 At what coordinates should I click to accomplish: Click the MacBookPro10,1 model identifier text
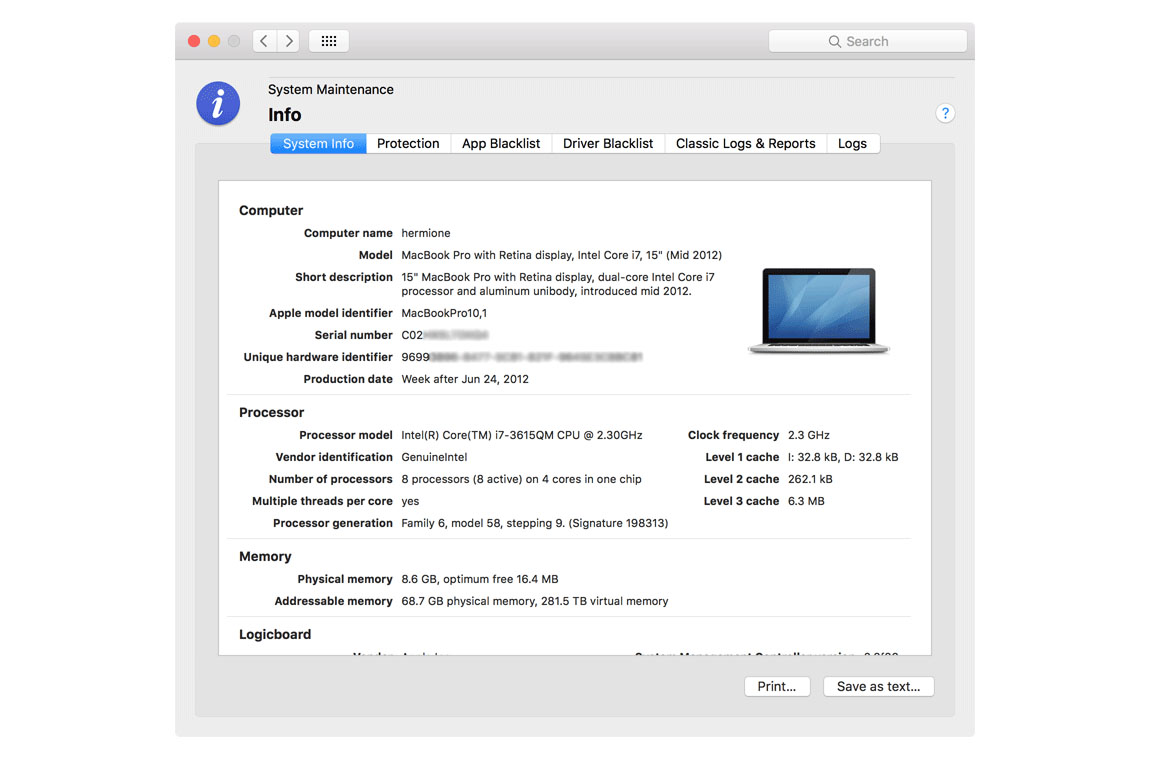tap(444, 313)
